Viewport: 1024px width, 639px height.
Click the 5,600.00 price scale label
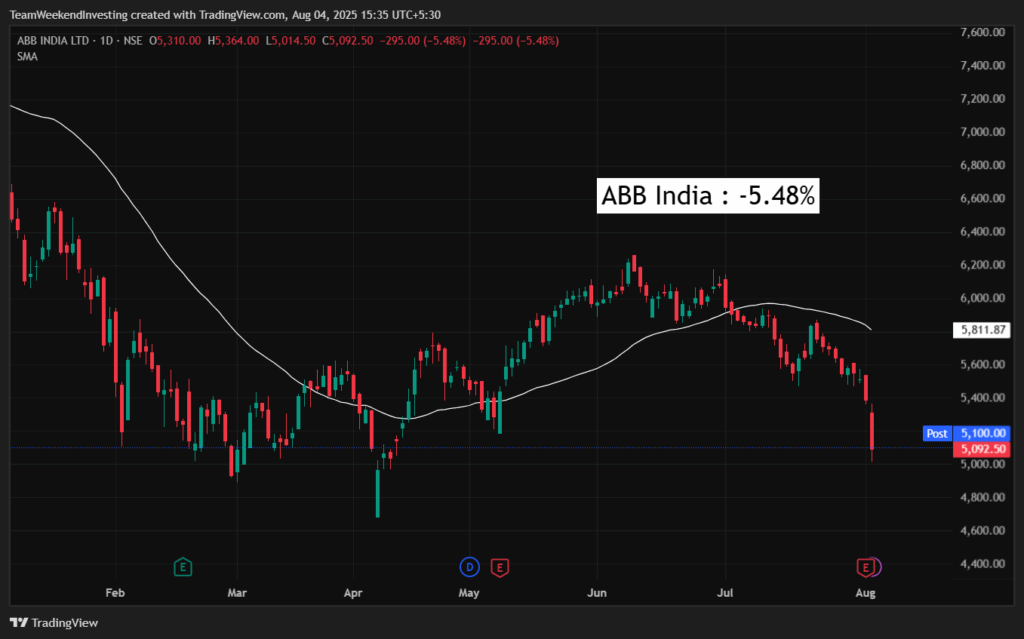tap(982, 365)
